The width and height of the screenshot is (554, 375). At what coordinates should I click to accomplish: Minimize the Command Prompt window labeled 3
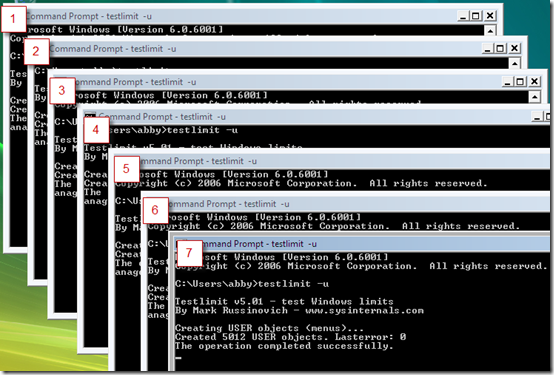[x=508, y=82]
